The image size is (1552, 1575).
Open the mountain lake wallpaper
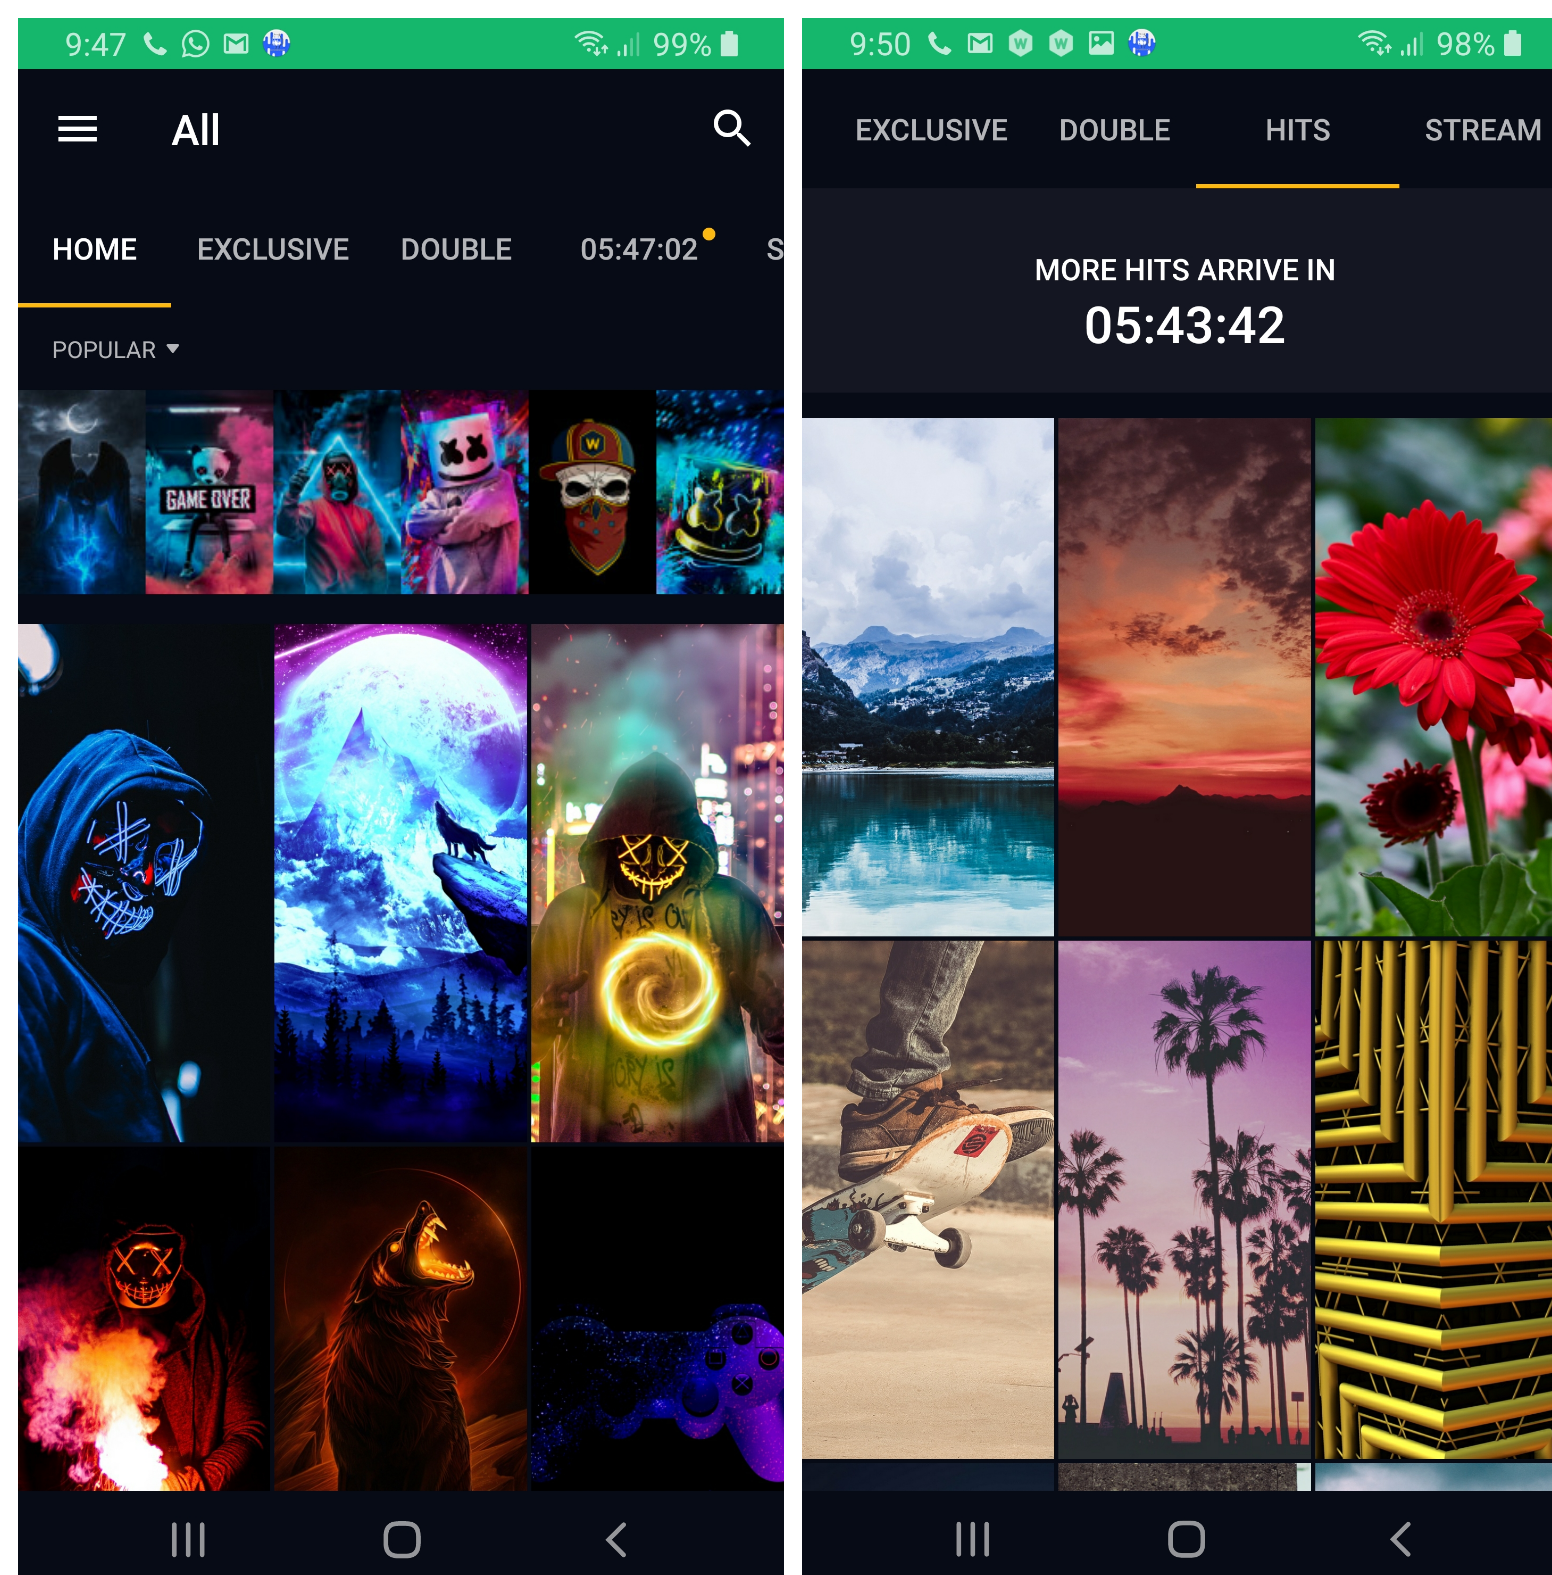coord(928,677)
